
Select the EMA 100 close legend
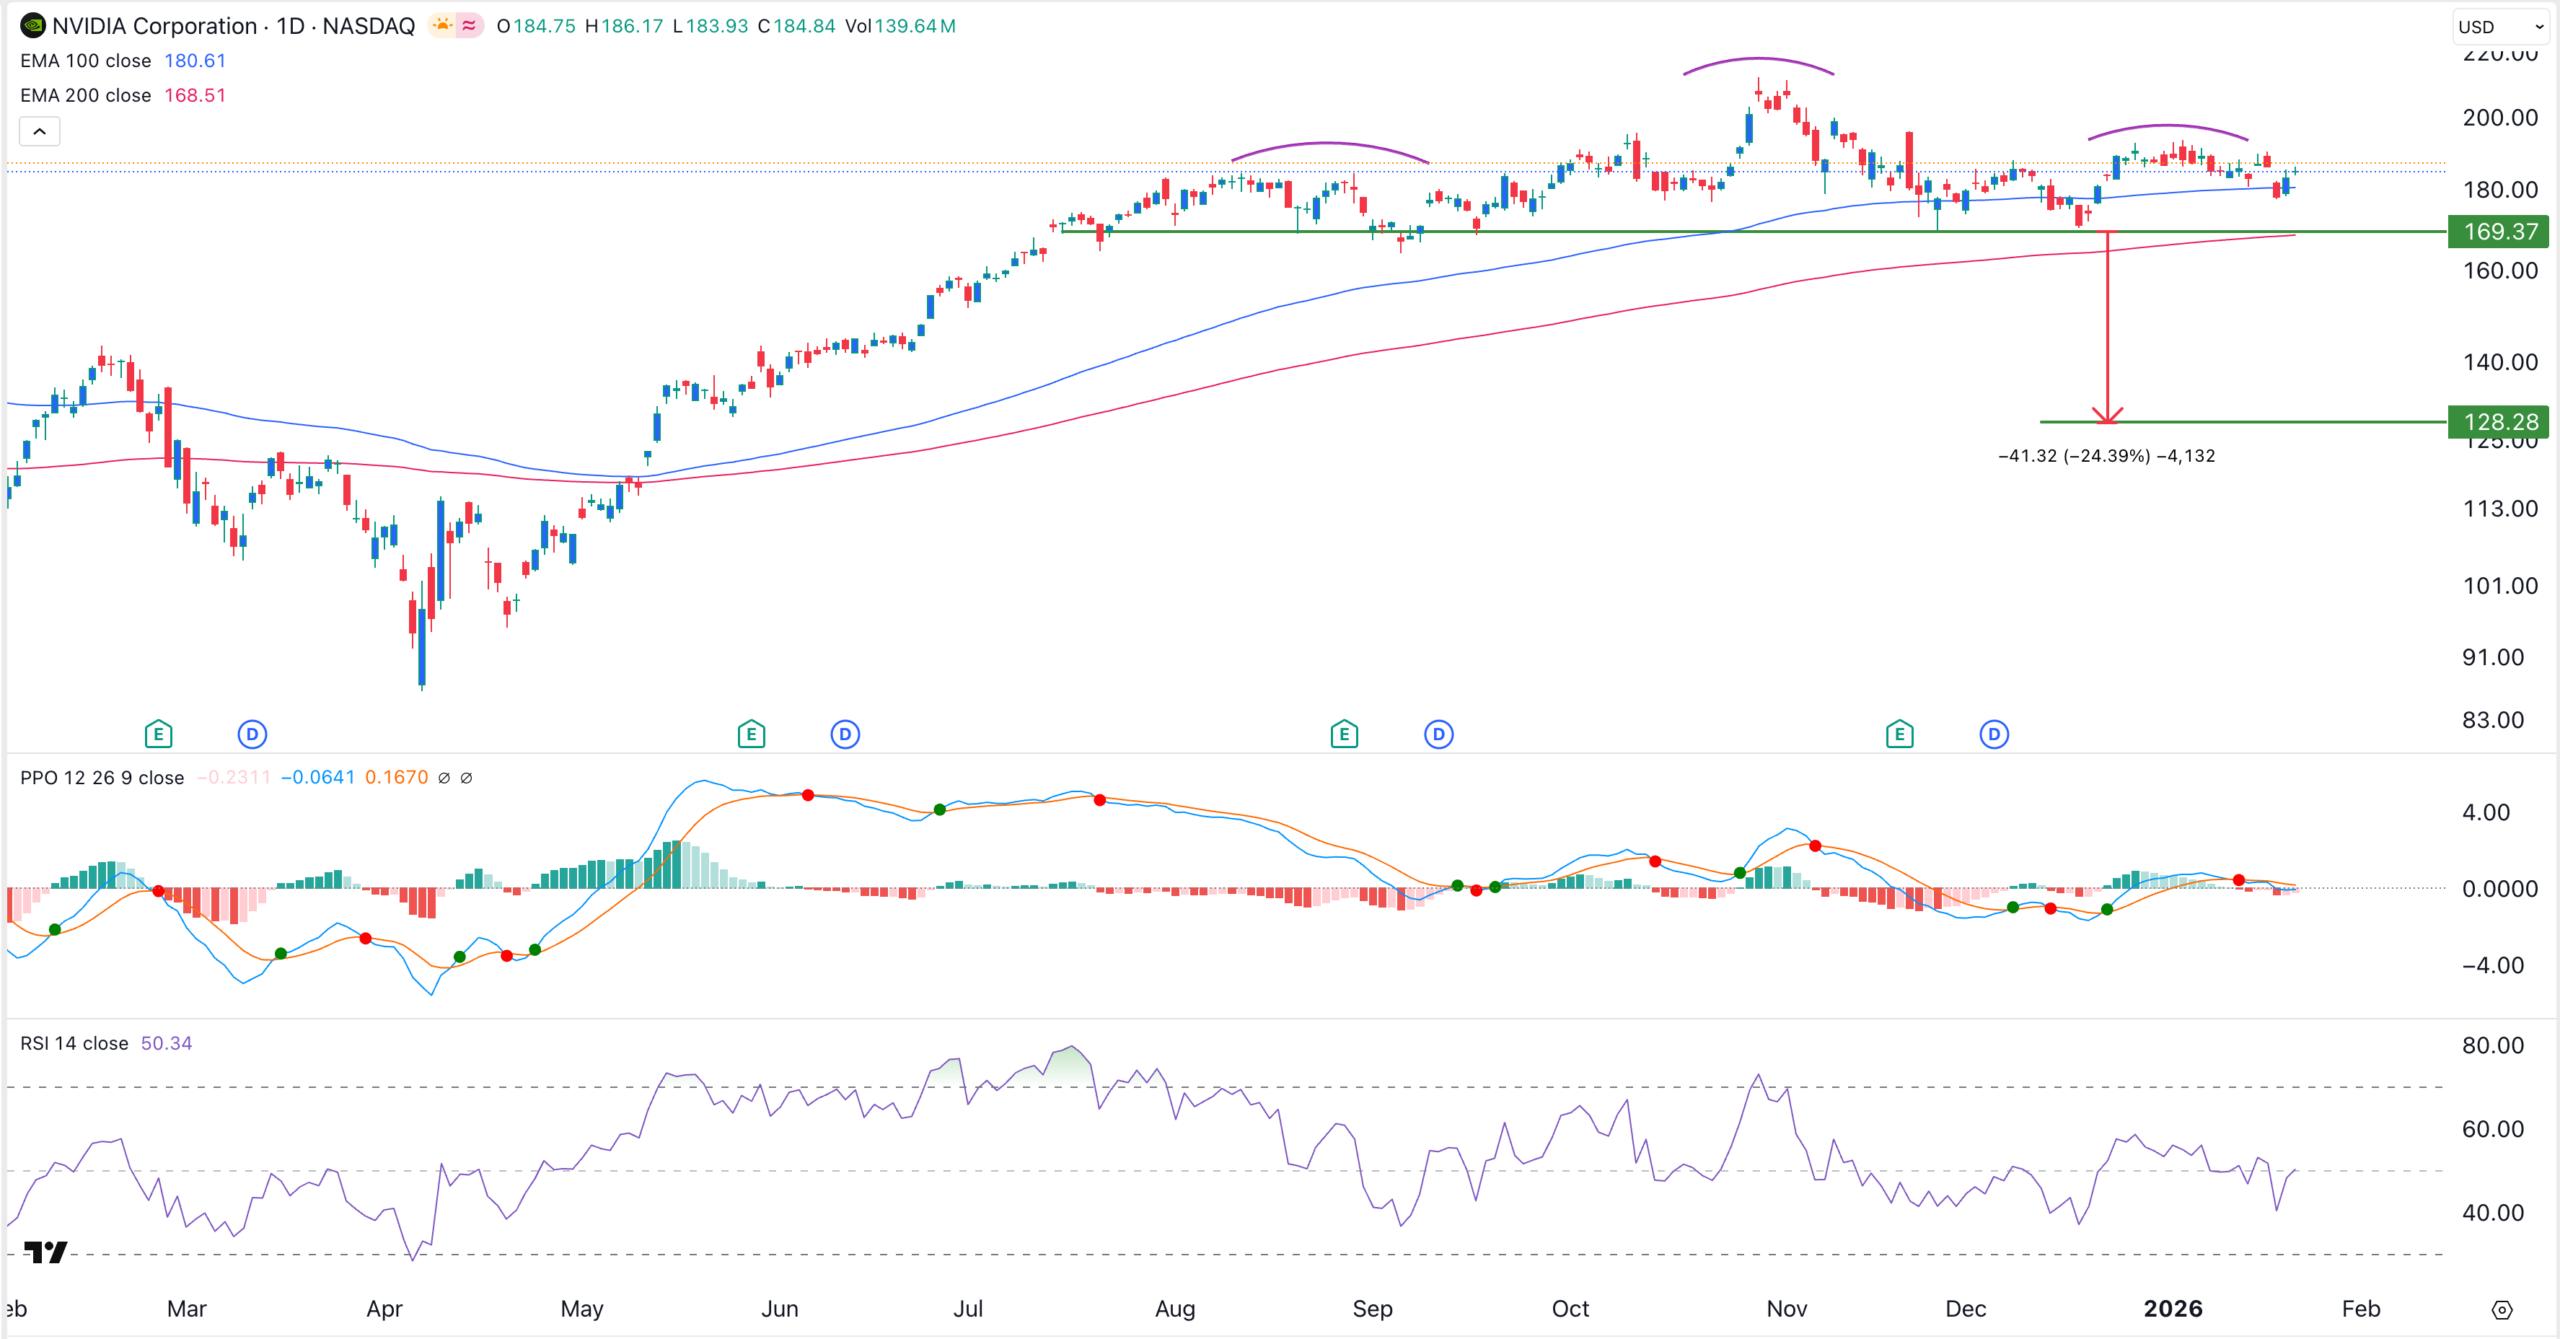(86, 61)
